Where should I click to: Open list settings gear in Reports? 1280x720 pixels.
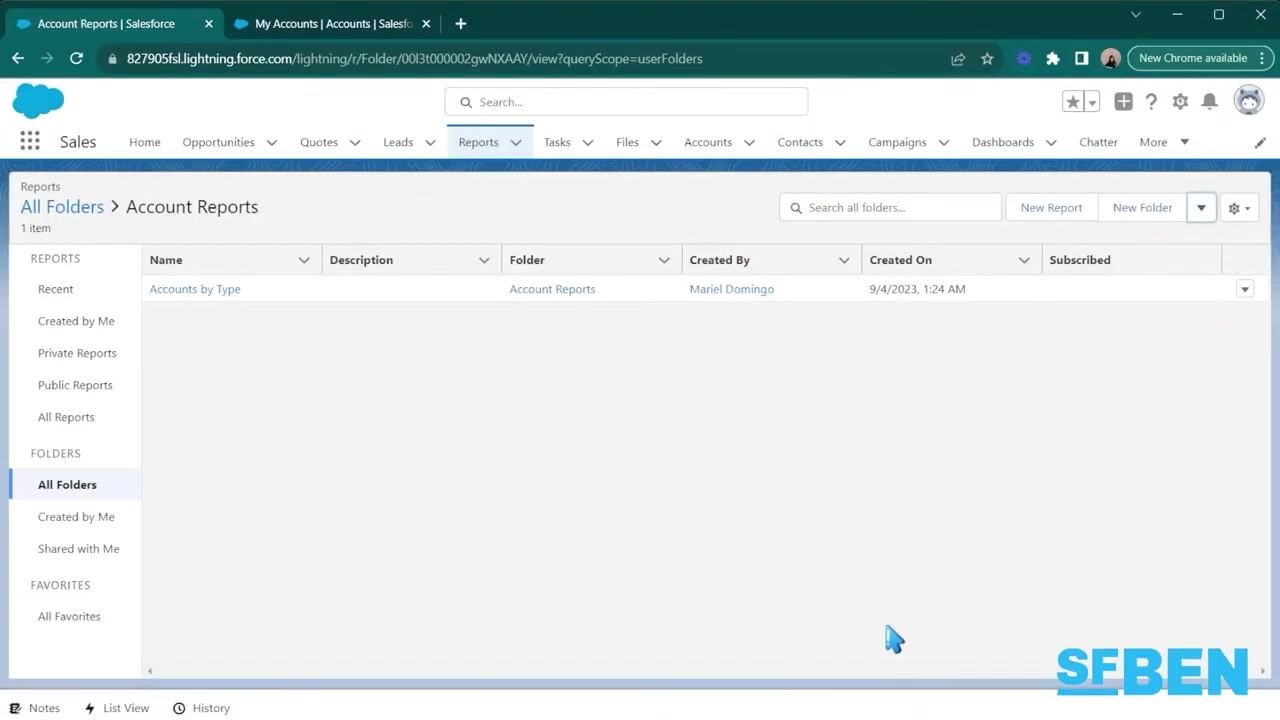1239,208
